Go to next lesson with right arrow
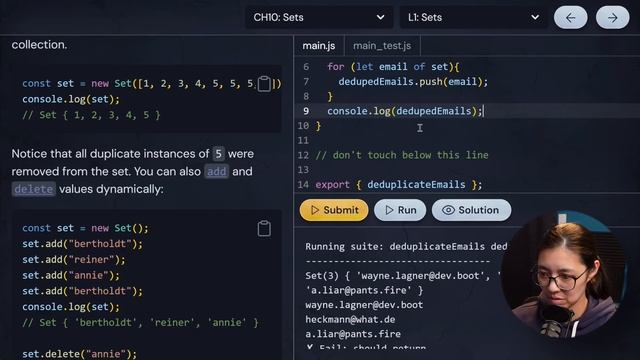640x360 pixels. (613, 18)
